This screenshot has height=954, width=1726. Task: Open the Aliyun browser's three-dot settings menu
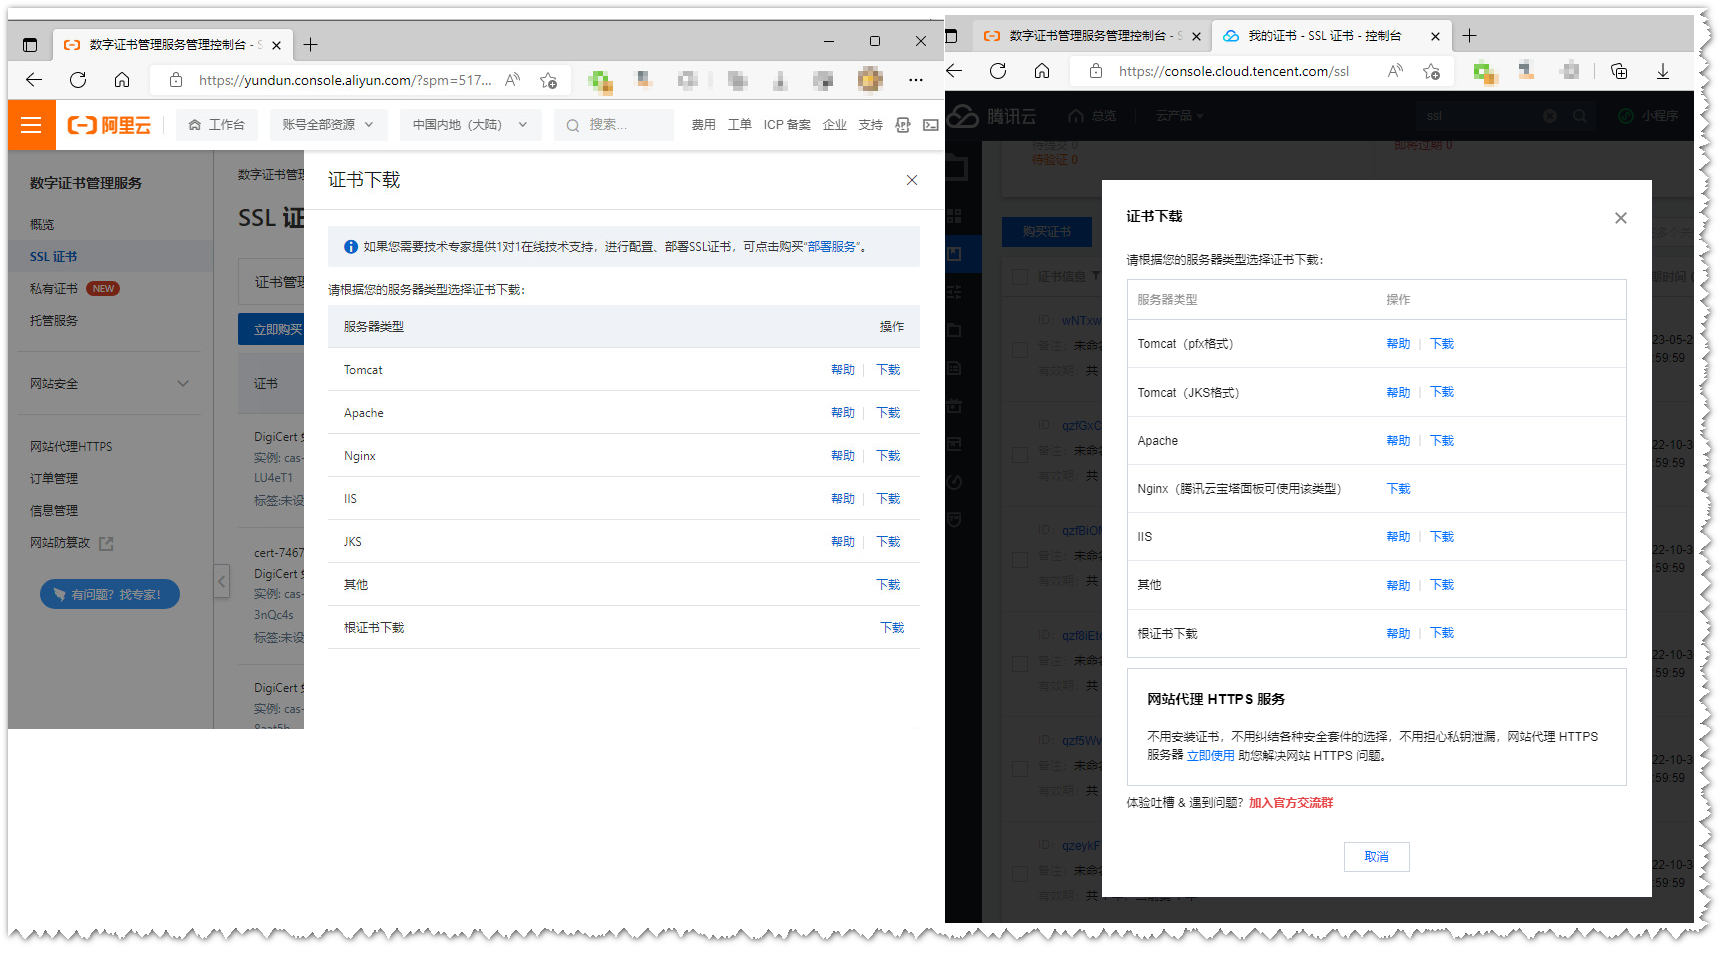(916, 80)
